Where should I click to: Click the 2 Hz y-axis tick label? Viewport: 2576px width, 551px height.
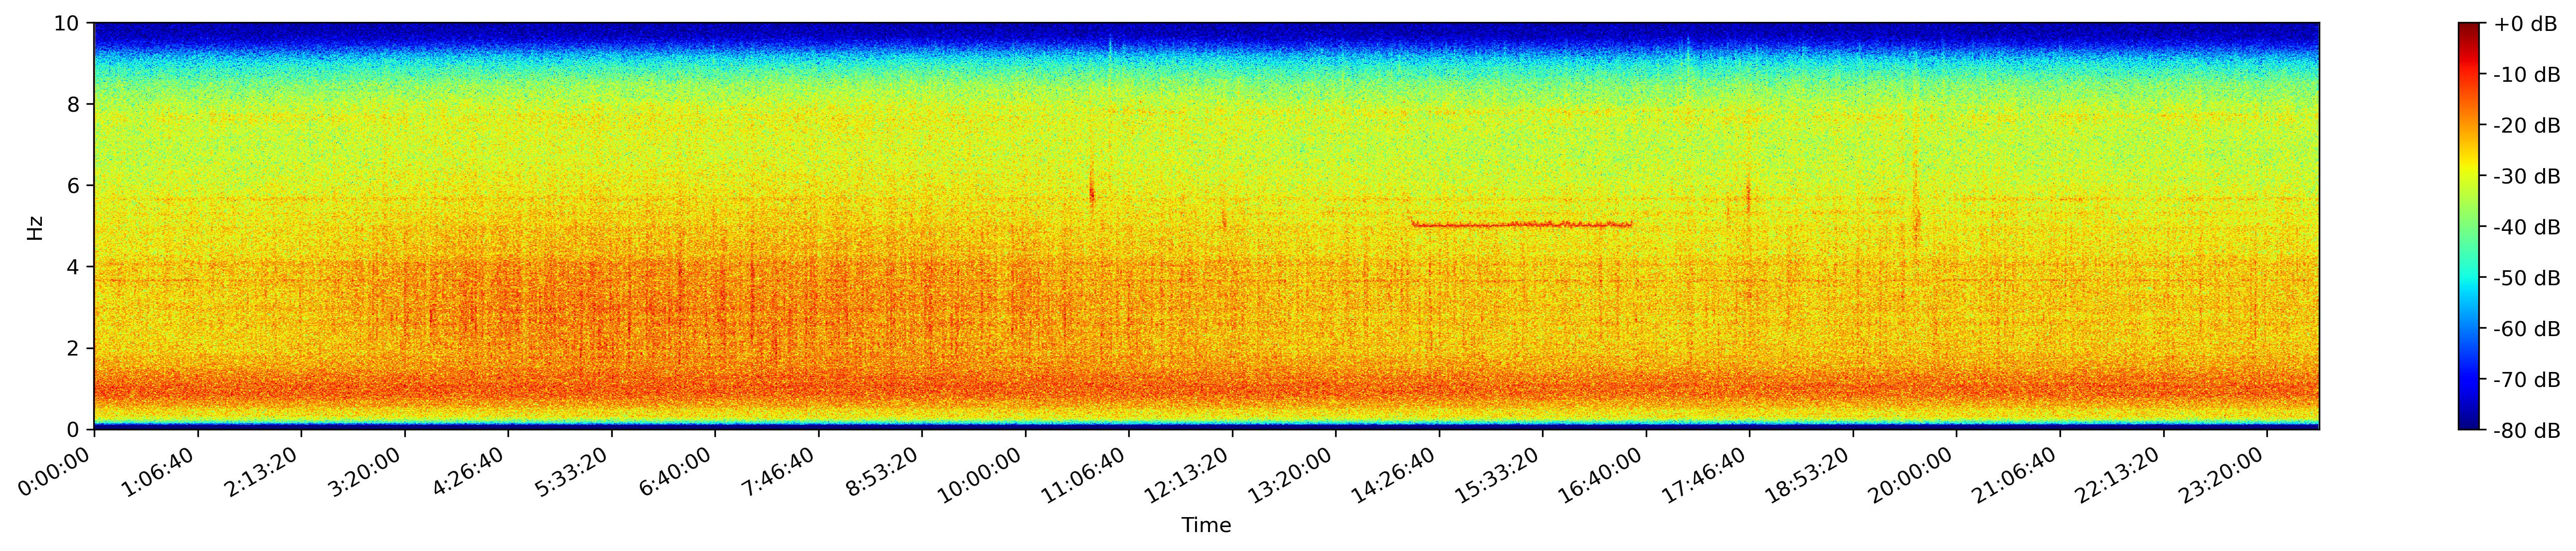(x=73, y=349)
